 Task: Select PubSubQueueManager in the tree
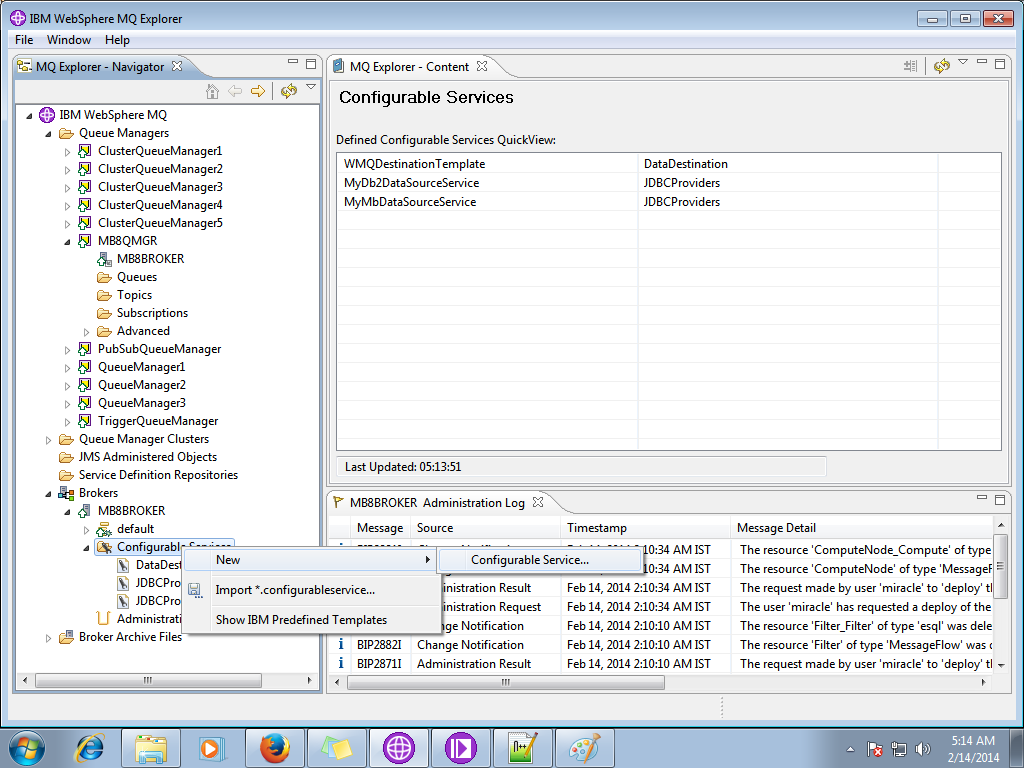pos(159,349)
